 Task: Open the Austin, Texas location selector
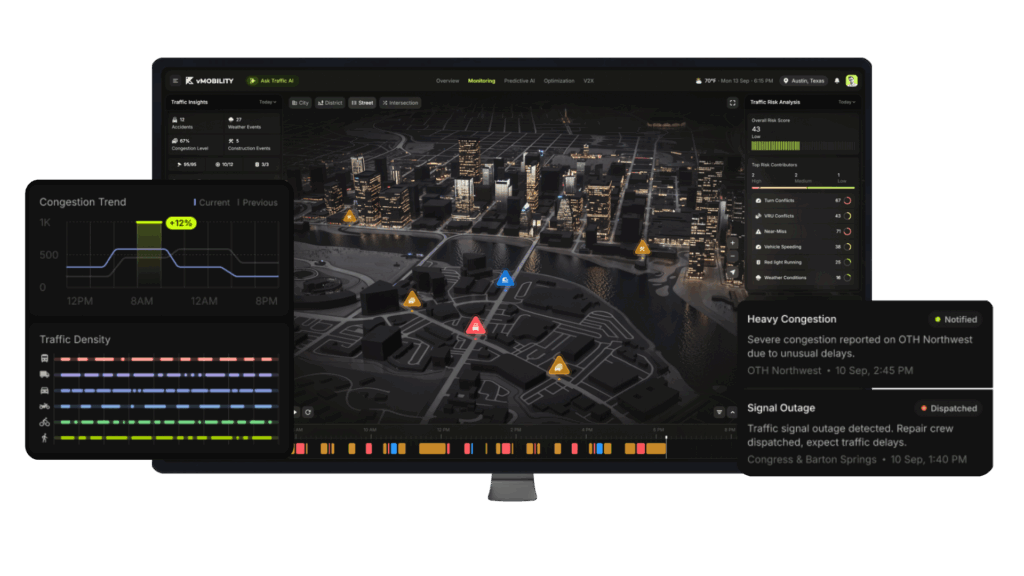[806, 81]
